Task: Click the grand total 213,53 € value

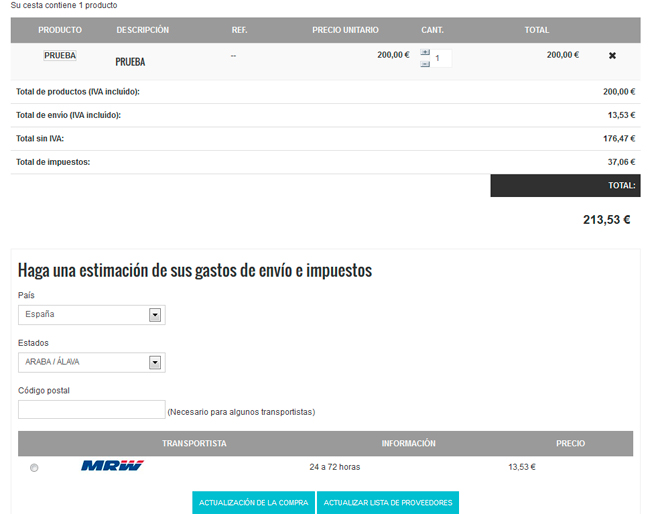Action: pos(606,220)
